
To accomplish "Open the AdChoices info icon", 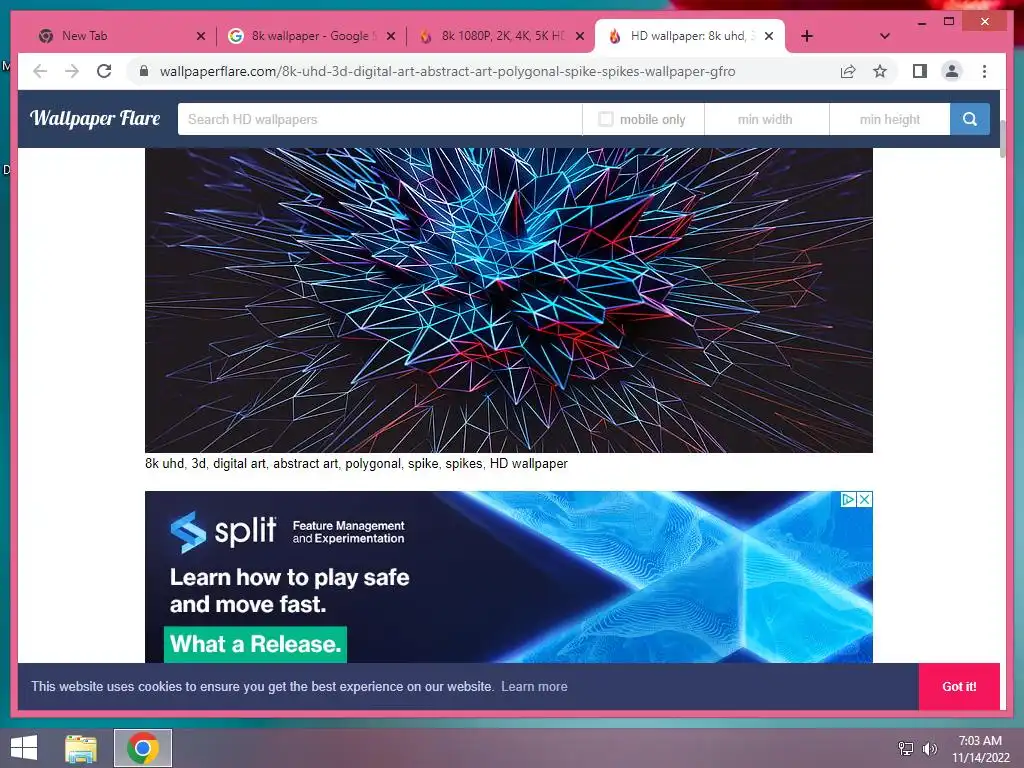I will pos(848,500).
